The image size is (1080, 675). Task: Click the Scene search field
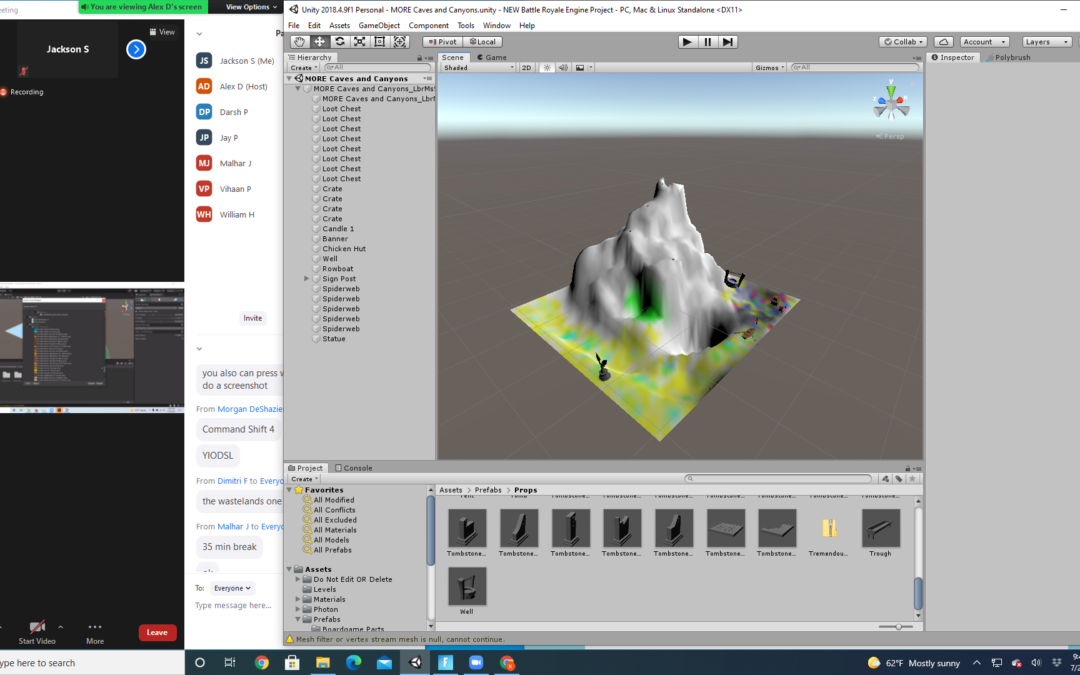point(855,68)
